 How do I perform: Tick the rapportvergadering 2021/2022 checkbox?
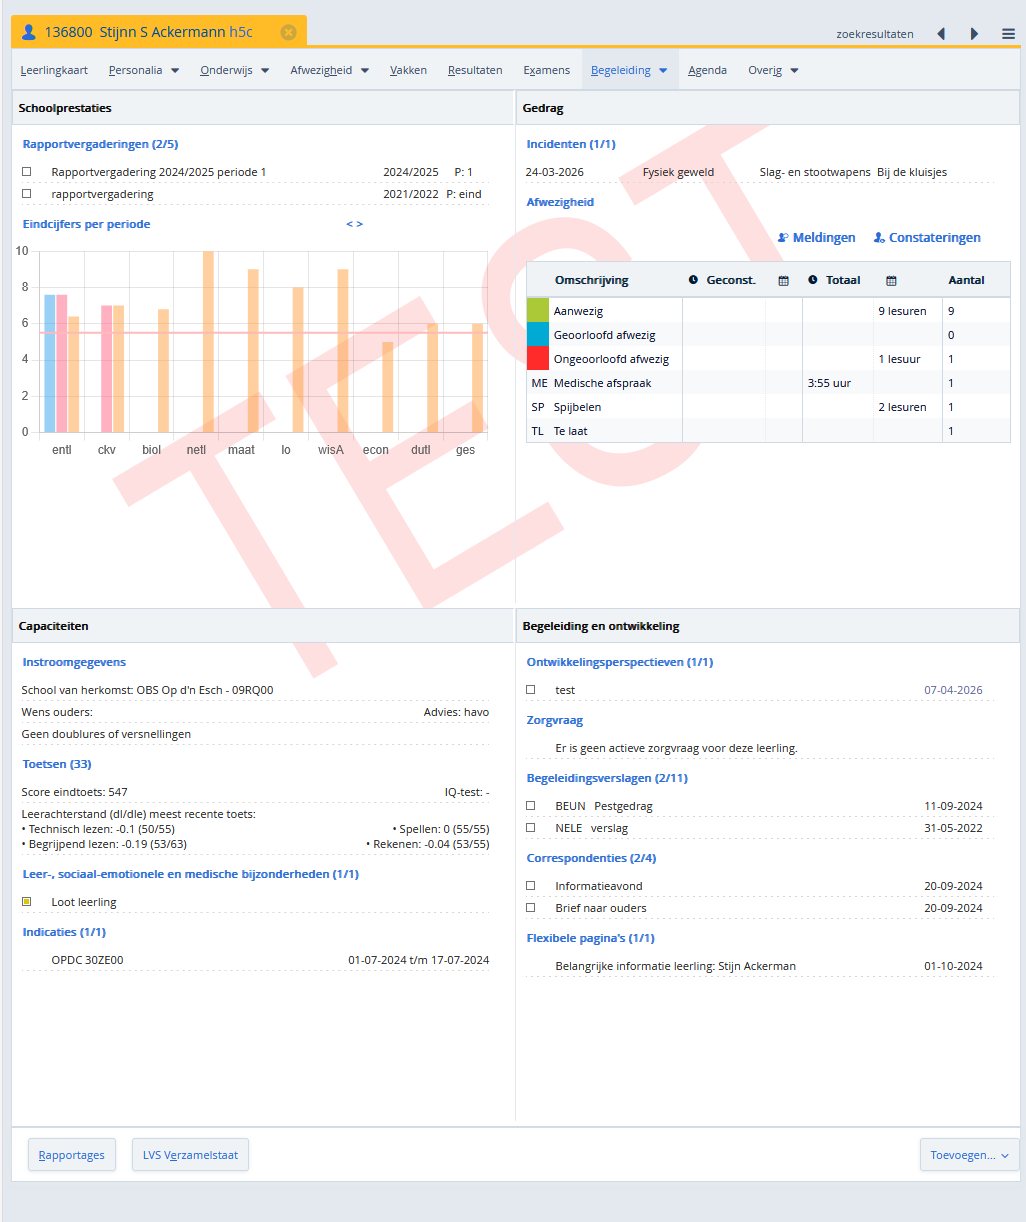tap(27, 194)
